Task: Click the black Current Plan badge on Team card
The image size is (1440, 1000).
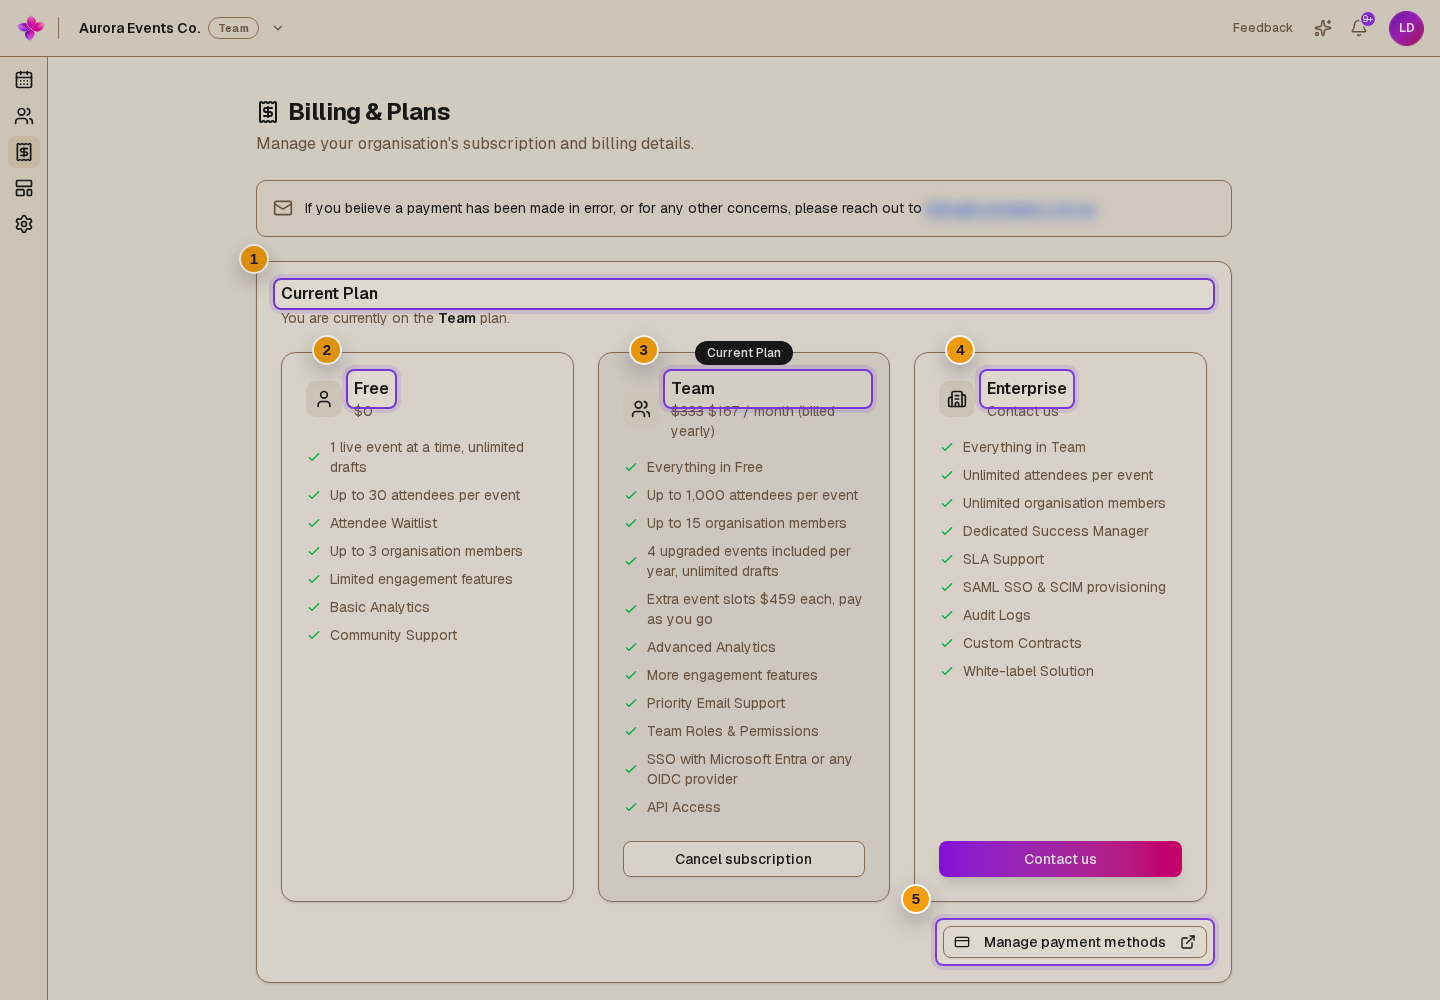Action: click(744, 353)
